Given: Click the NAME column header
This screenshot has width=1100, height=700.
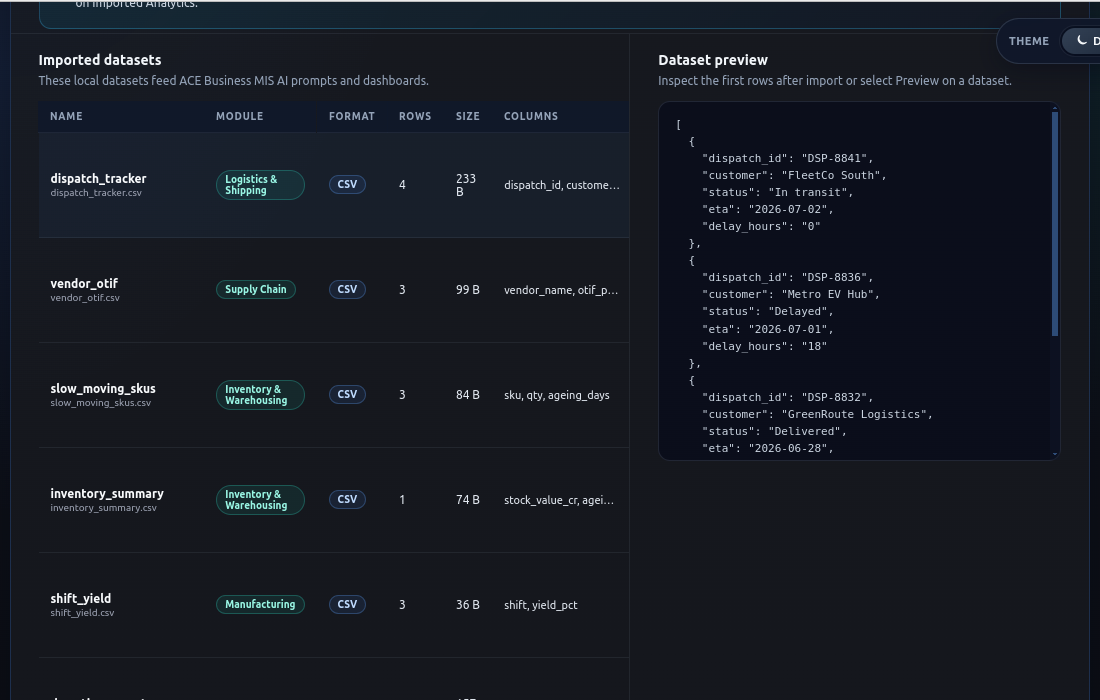Looking at the screenshot, I should pyautogui.click(x=66, y=116).
